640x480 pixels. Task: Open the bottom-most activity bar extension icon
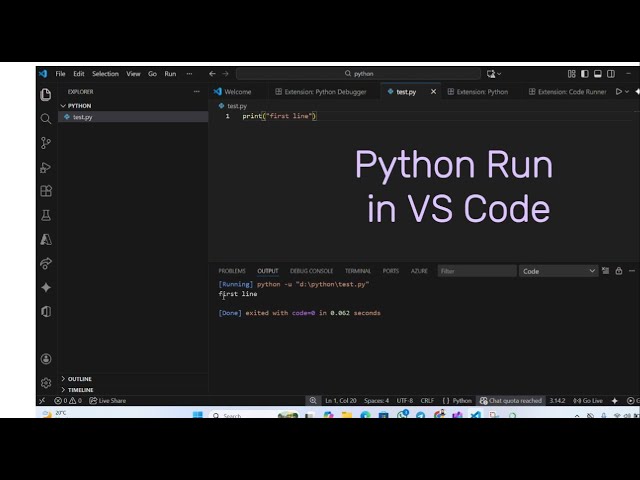(46, 311)
